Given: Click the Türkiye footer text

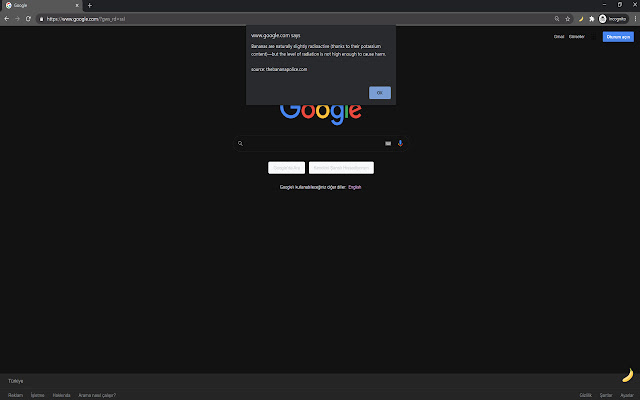Looking at the screenshot, I should point(16,381).
